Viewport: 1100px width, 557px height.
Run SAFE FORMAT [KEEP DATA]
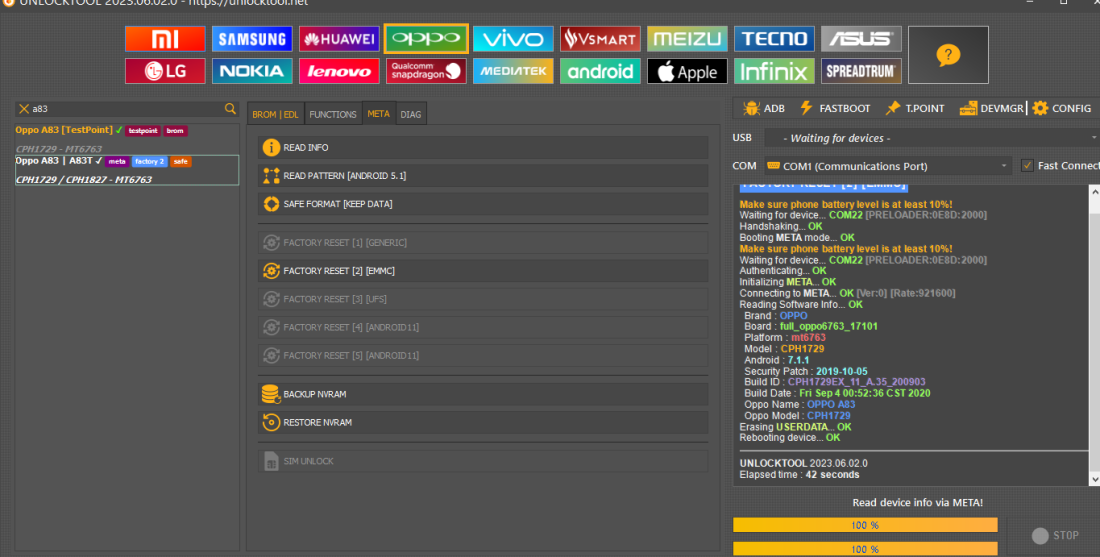pos(483,204)
